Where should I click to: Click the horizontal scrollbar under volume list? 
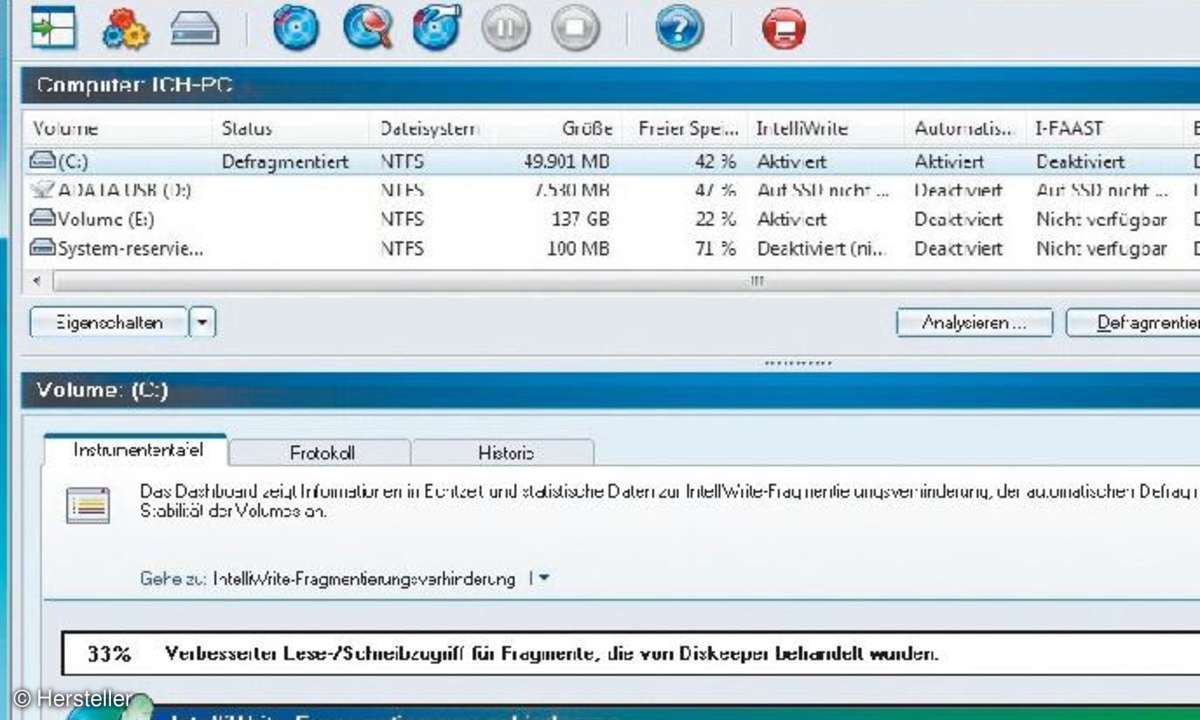coord(600,282)
